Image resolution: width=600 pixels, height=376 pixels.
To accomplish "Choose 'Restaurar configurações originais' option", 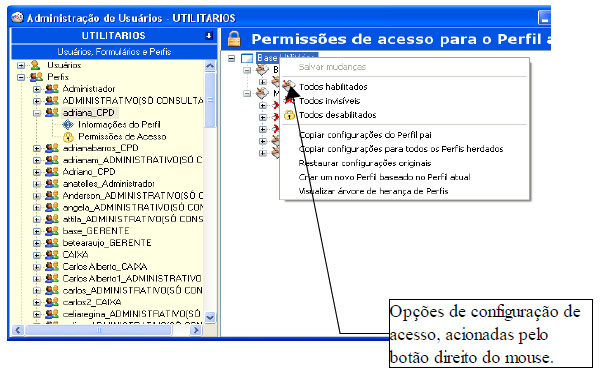I will point(365,163).
